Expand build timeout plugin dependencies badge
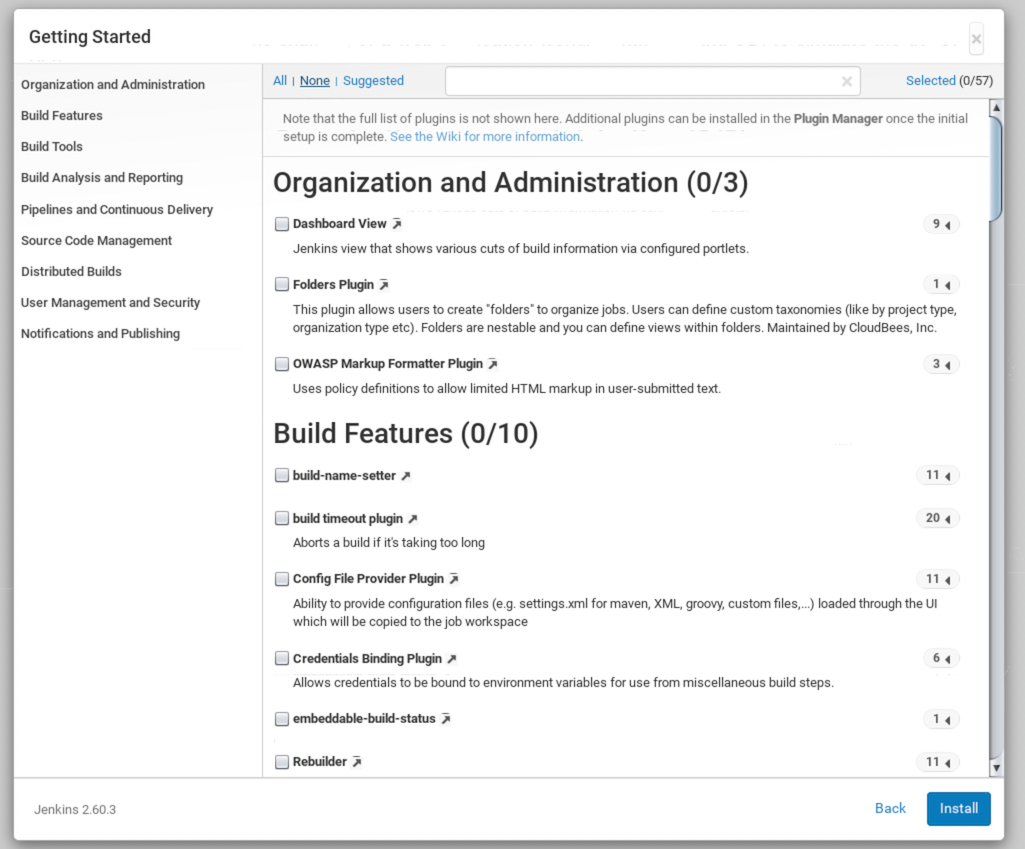 (x=937, y=518)
